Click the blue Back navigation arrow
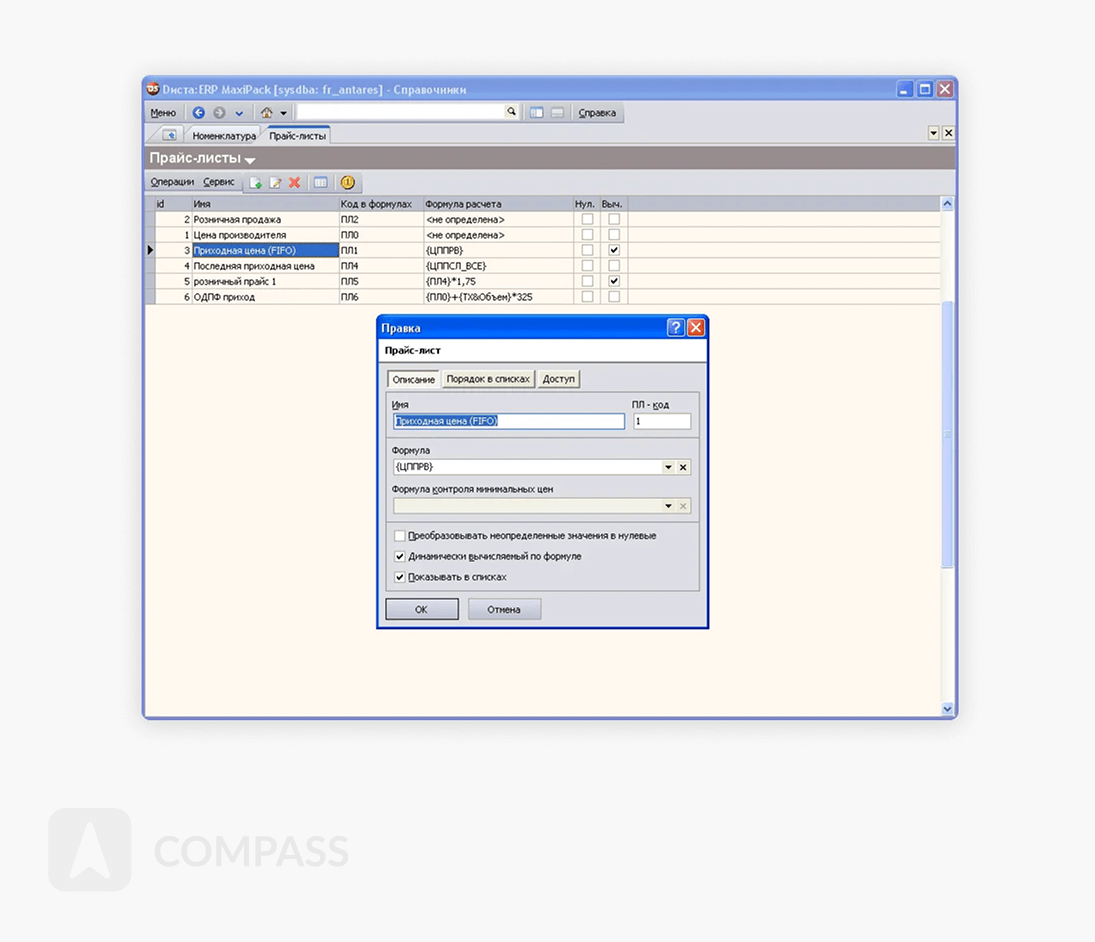 point(199,113)
